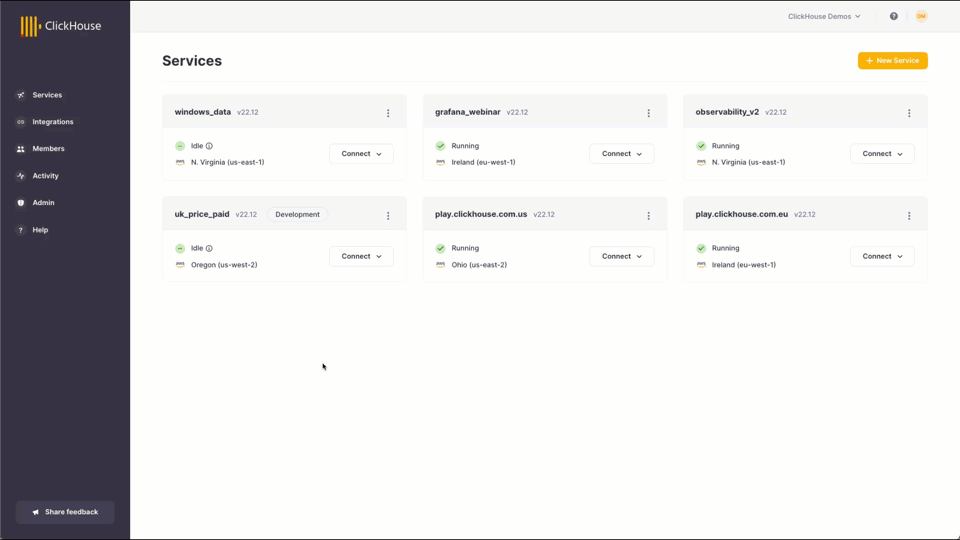Click the Share feedback button
Viewport: 960px width, 540px height.
point(65,512)
